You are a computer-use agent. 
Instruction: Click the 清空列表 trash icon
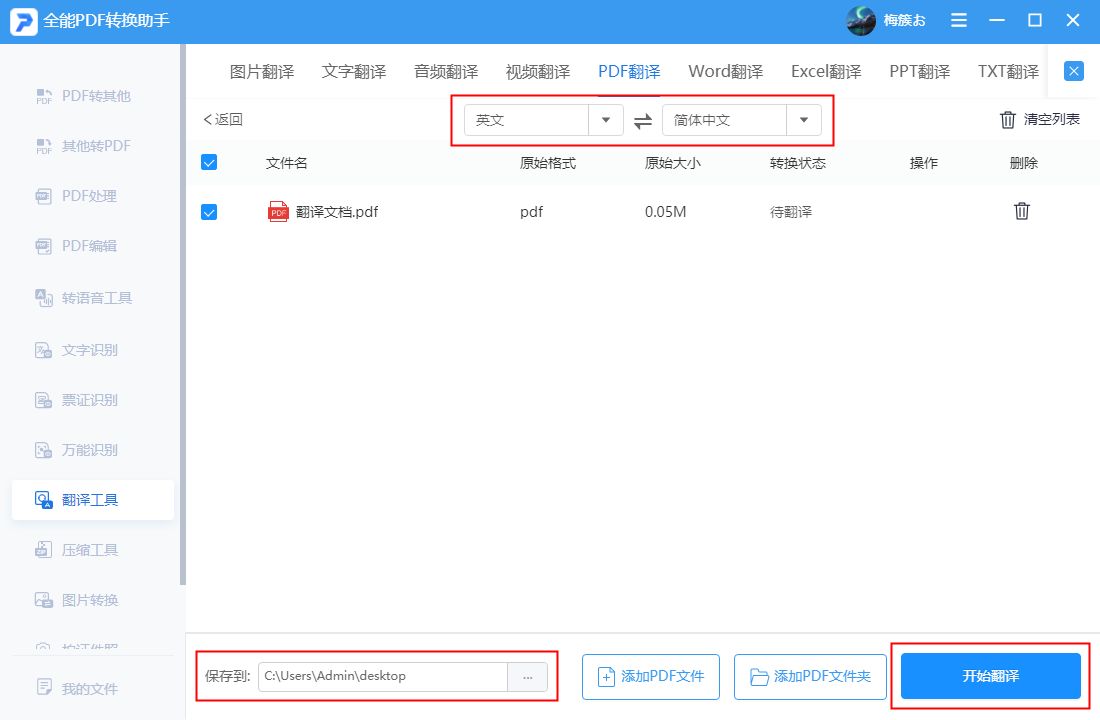pos(1007,120)
